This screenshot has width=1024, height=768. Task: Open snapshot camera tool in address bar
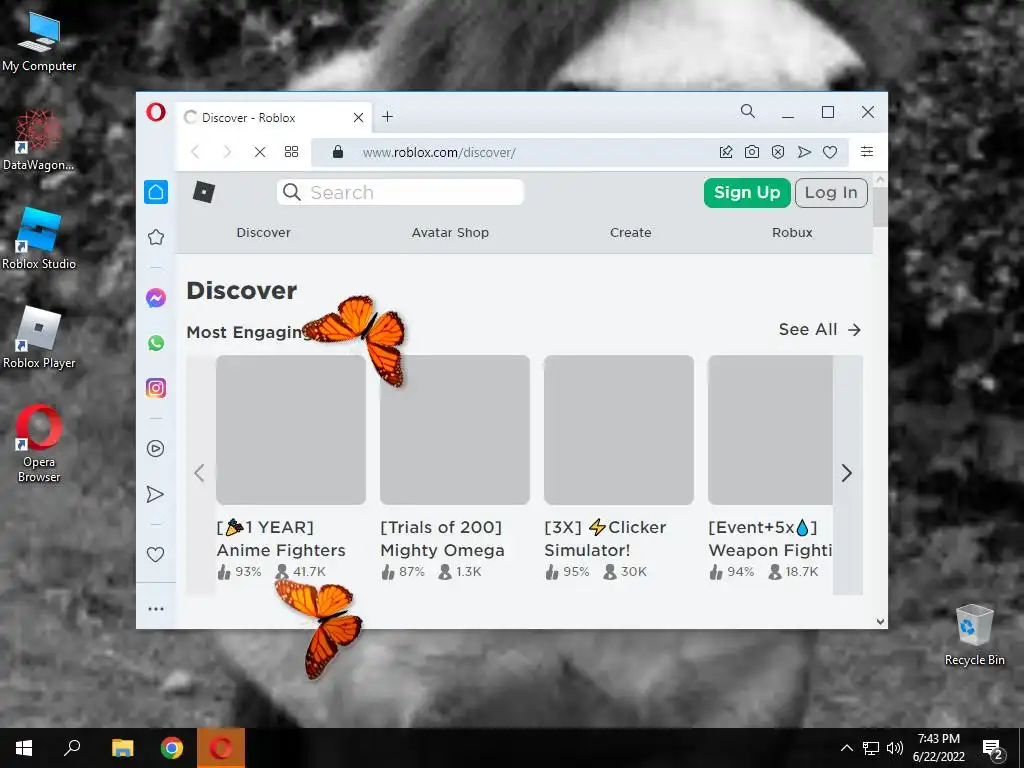coord(752,152)
